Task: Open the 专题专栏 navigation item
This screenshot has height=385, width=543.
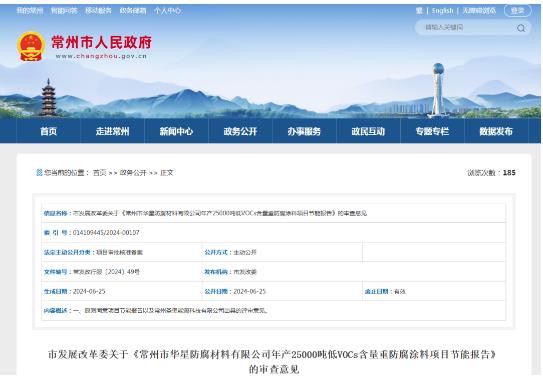Action: tap(432, 131)
